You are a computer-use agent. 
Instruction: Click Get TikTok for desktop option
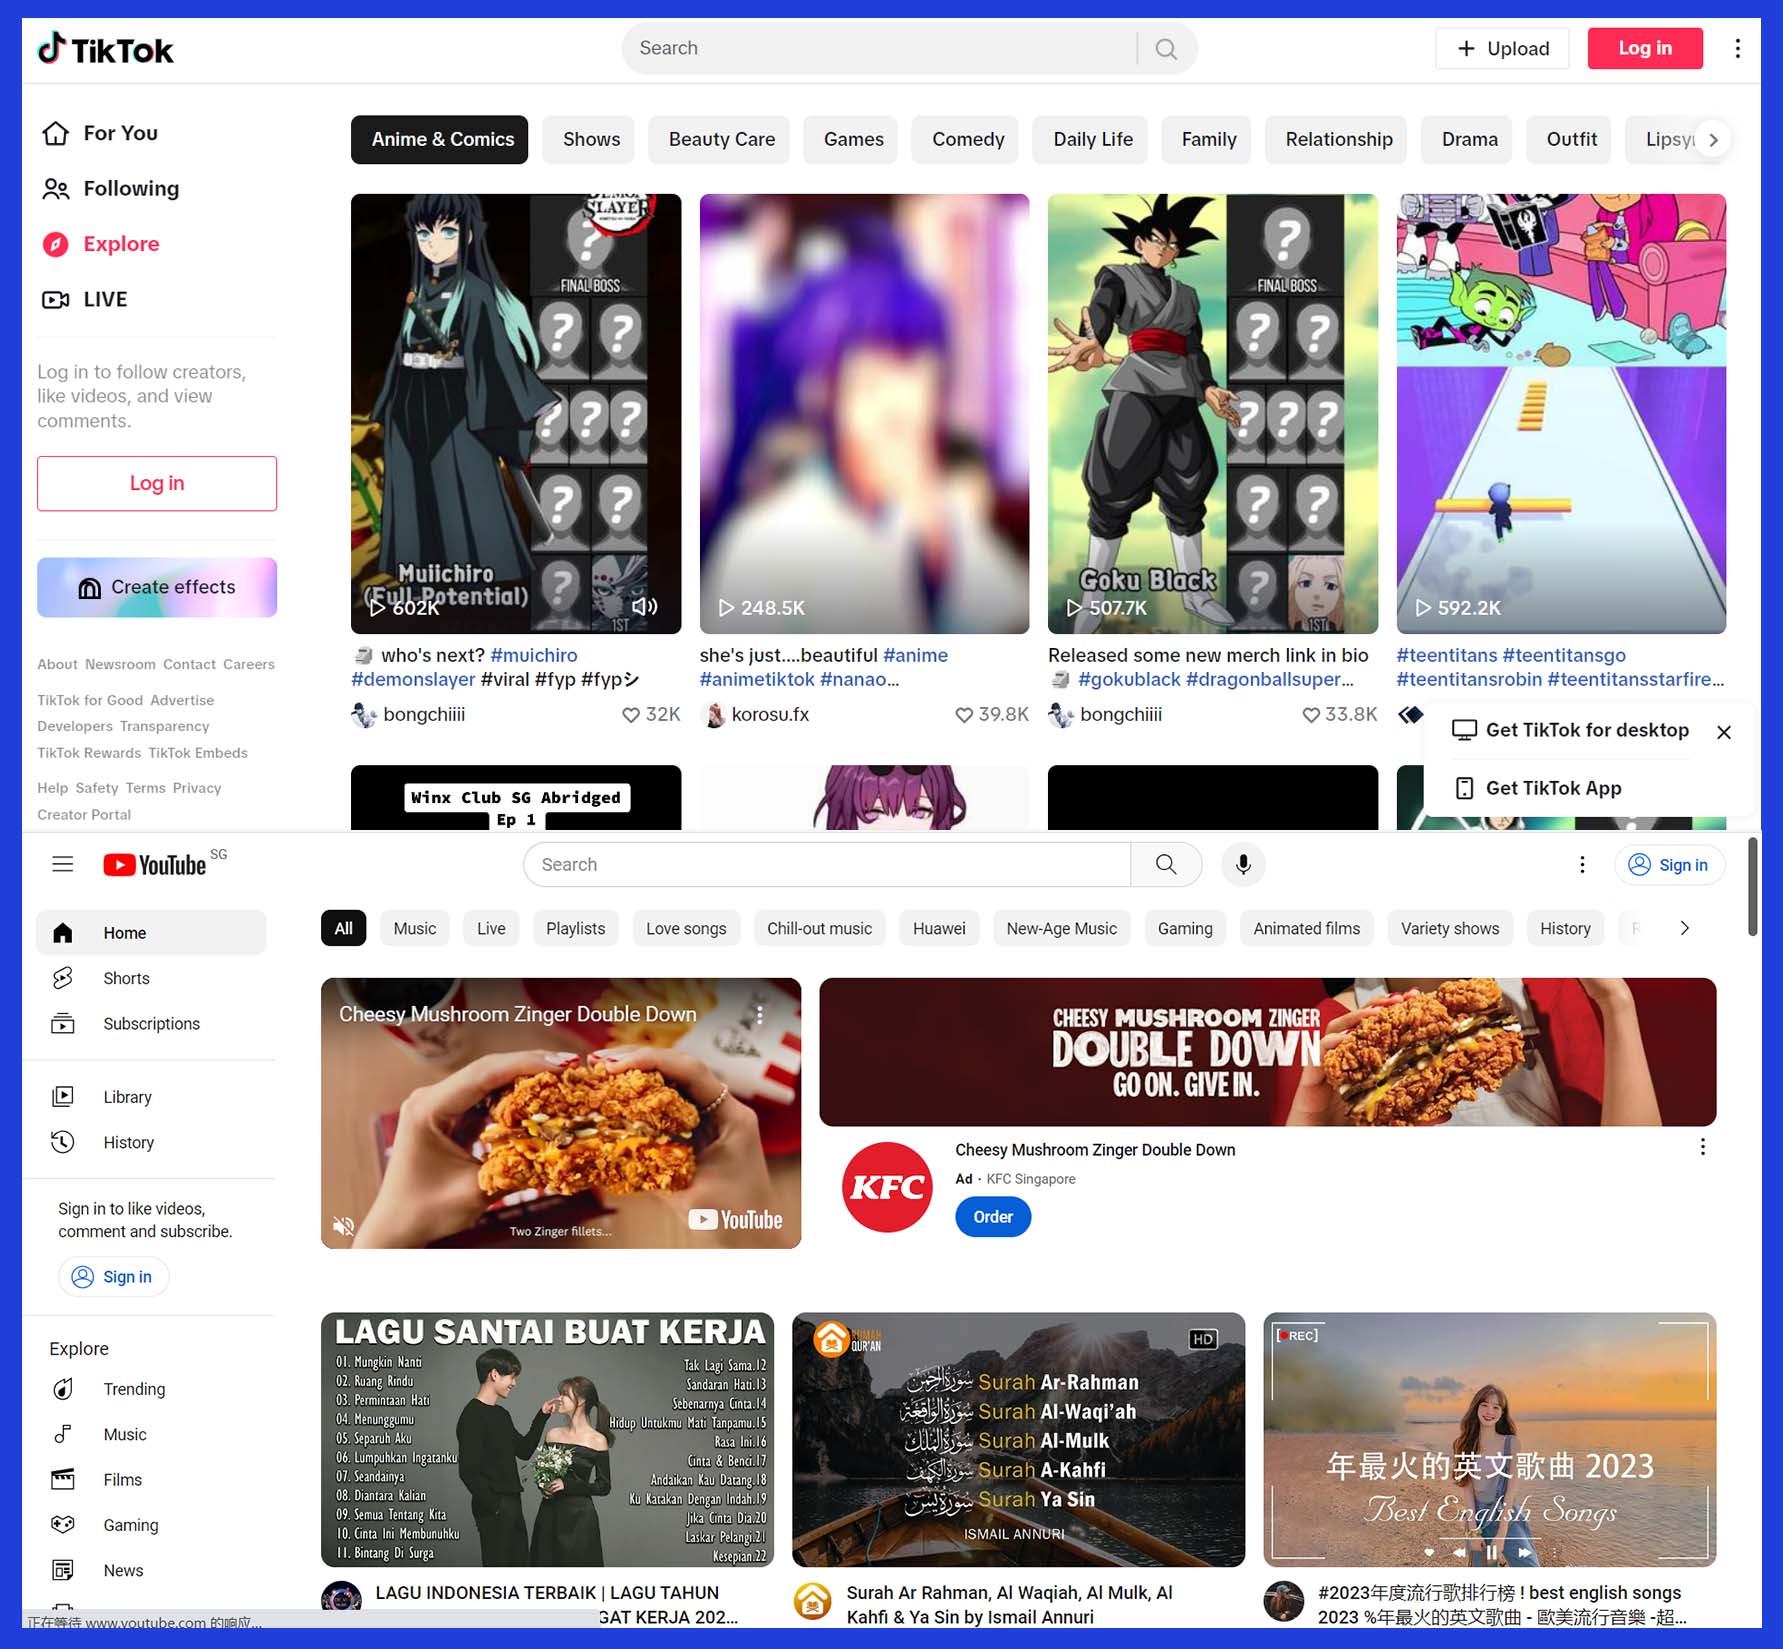[1570, 730]
